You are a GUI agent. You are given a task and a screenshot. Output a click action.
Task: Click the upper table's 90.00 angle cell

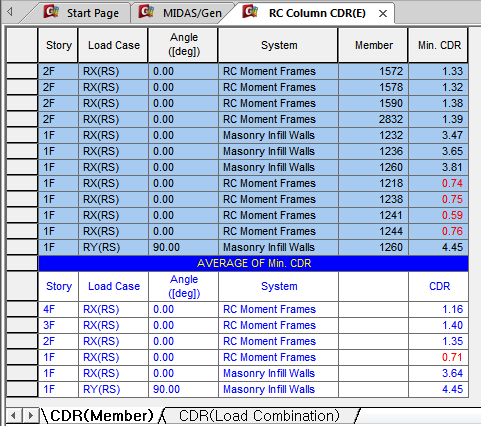click(183, 247)
